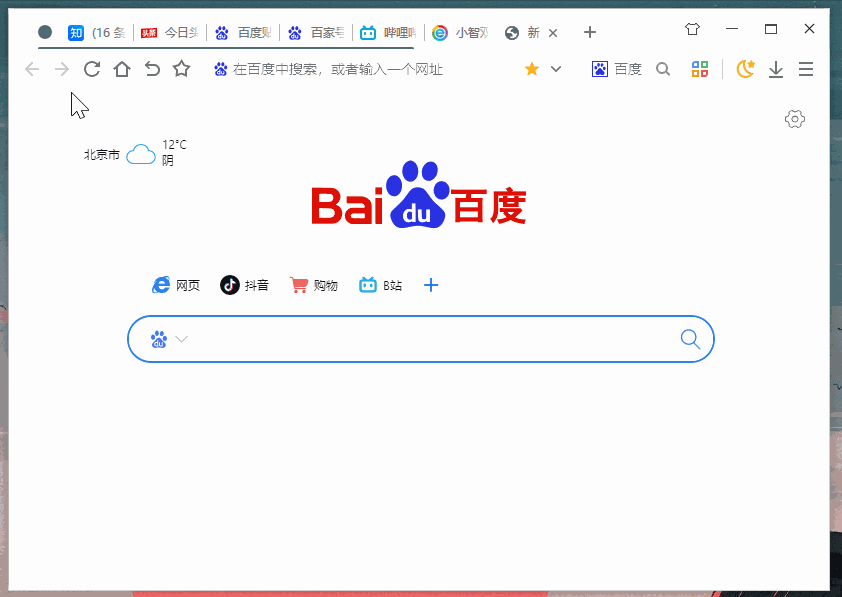Click the restore closed tab arrow icon
This screenshot has height=597, width=842.
[x=151, y=69]
